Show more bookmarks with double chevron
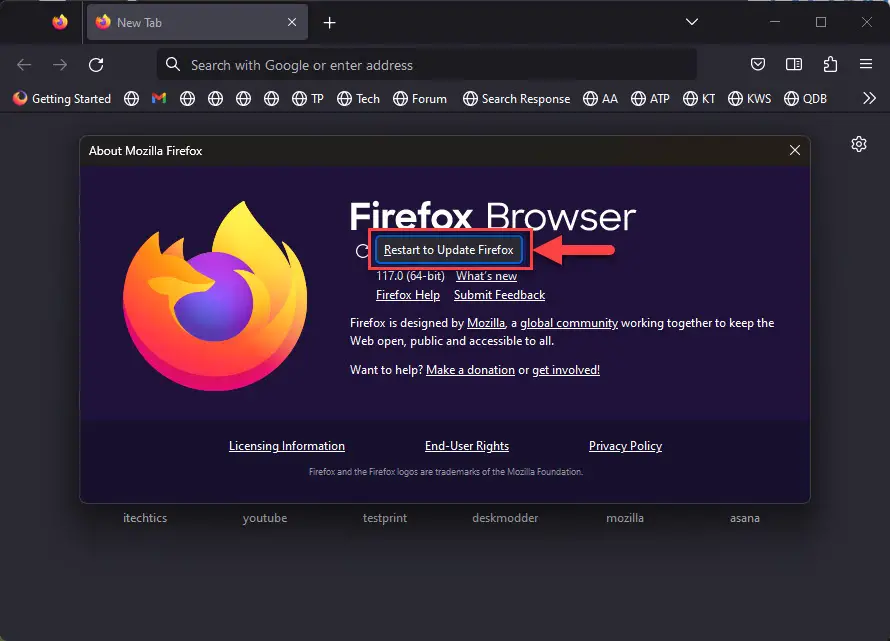Image resolution: width=890 pixels, height=641 pixels. (869, 98)
